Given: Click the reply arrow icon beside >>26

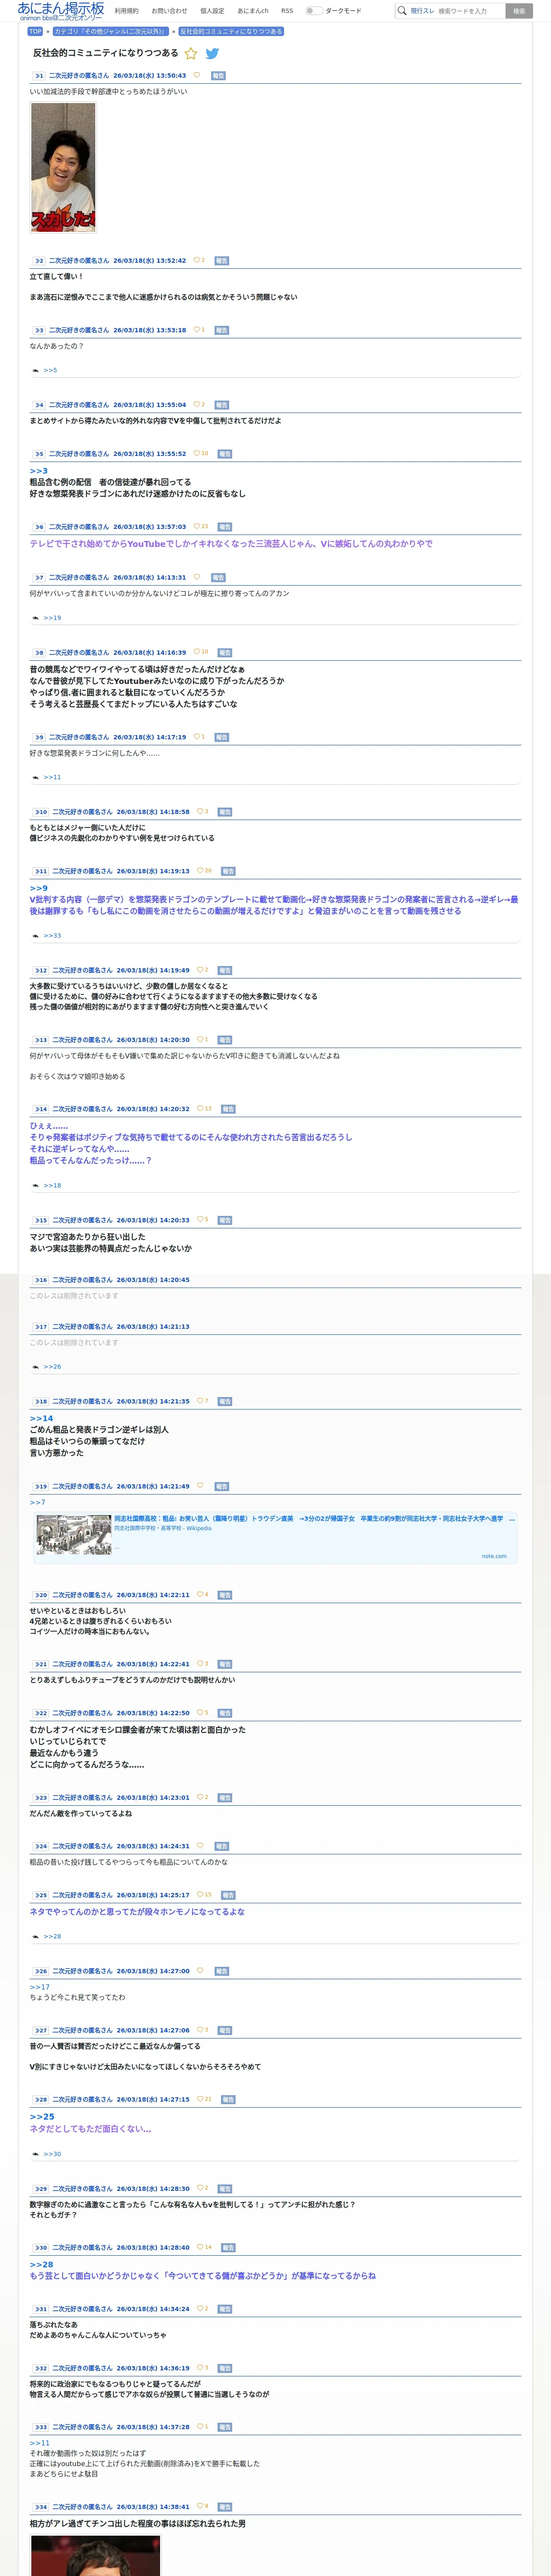Looking at the screenshot, I should tap(36, 1366).
